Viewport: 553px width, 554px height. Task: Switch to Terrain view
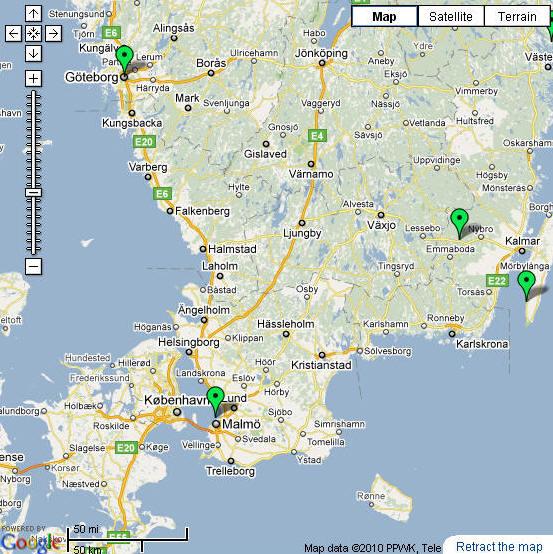(517, 17)
